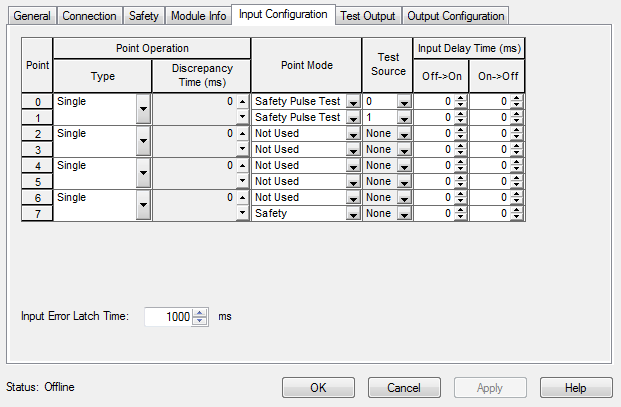Screen dimensions: 621x407
Task: Open Help for this dialog
Action: tap(576, 387)
